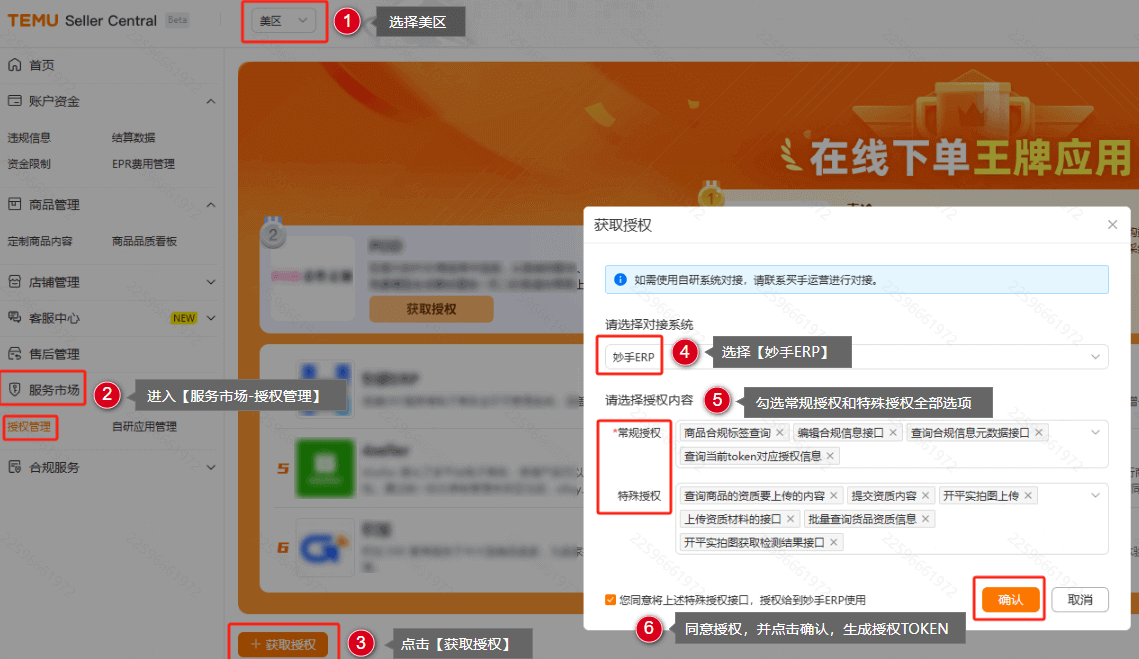Click the 首页 home icon in the sidebar
1139x659 pixels.
pyautogui.click(x=15, y=65)
